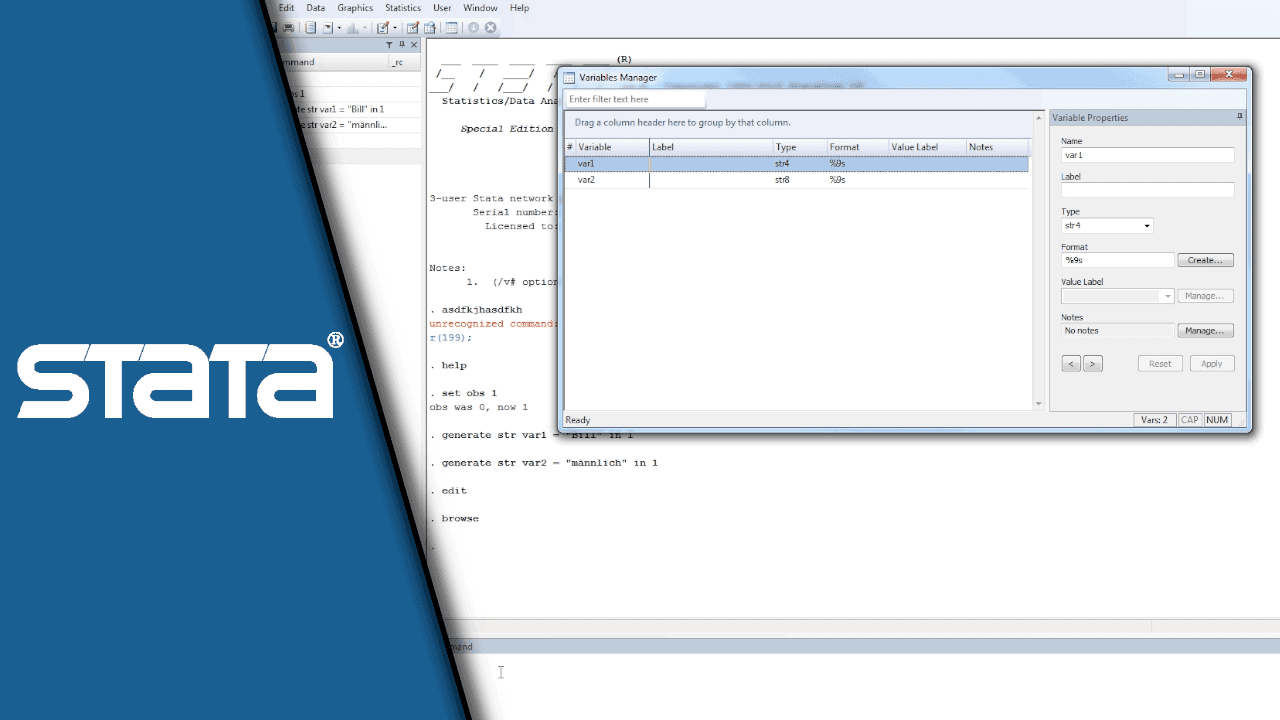The width and height of the screenshot is (1280, 720).
Task: Click the Create... button next to Format
Action: tap(1205, 260)
